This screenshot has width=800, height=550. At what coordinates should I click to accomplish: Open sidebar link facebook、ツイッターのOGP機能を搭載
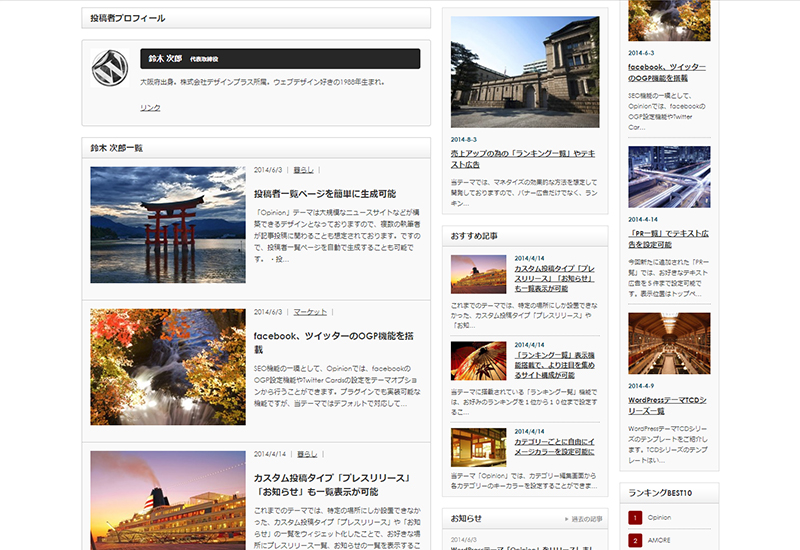point(667,72)
